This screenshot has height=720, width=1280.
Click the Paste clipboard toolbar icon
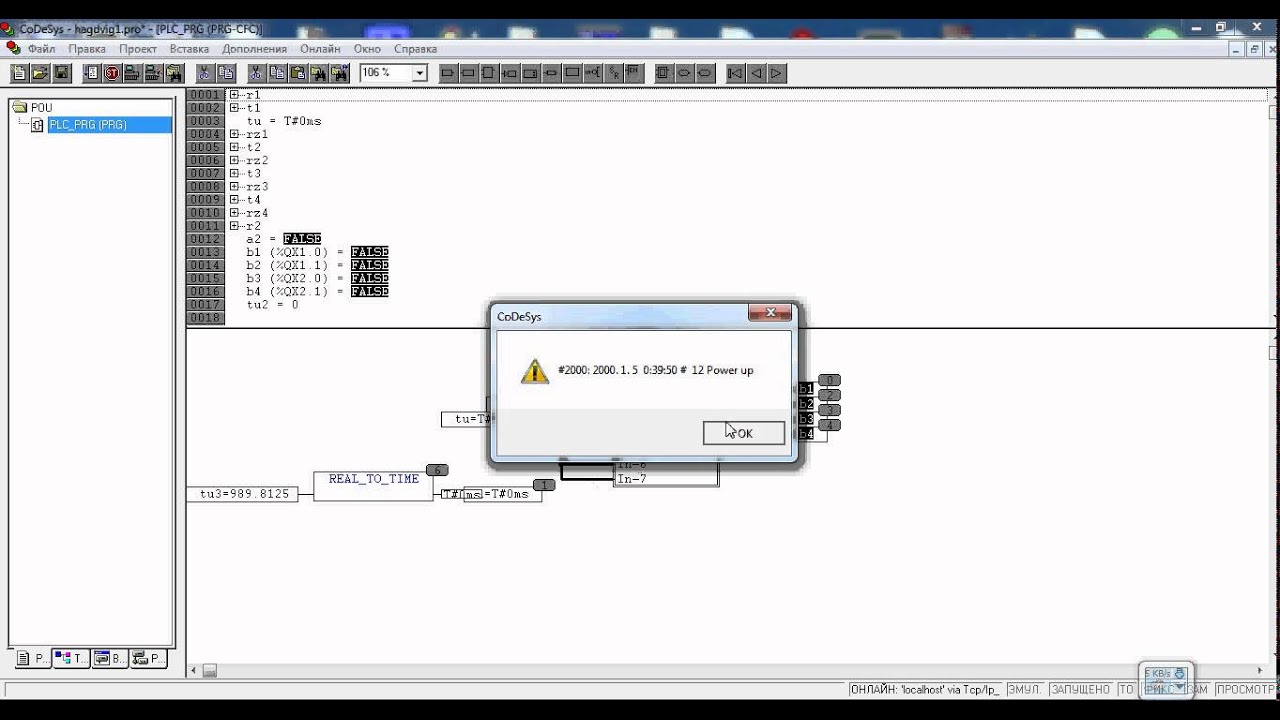(297, 73)
